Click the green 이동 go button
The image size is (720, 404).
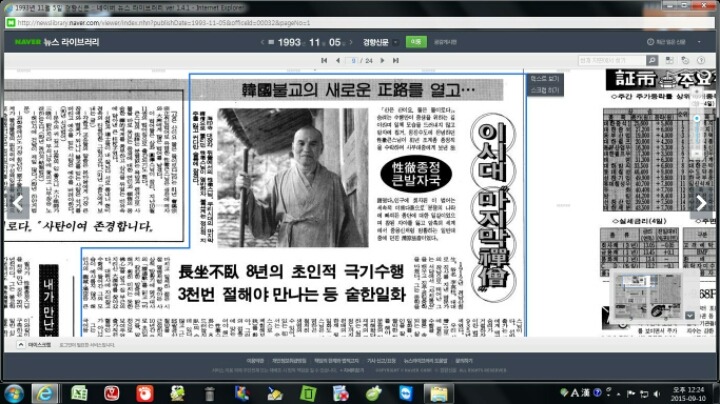click(416, 42)
